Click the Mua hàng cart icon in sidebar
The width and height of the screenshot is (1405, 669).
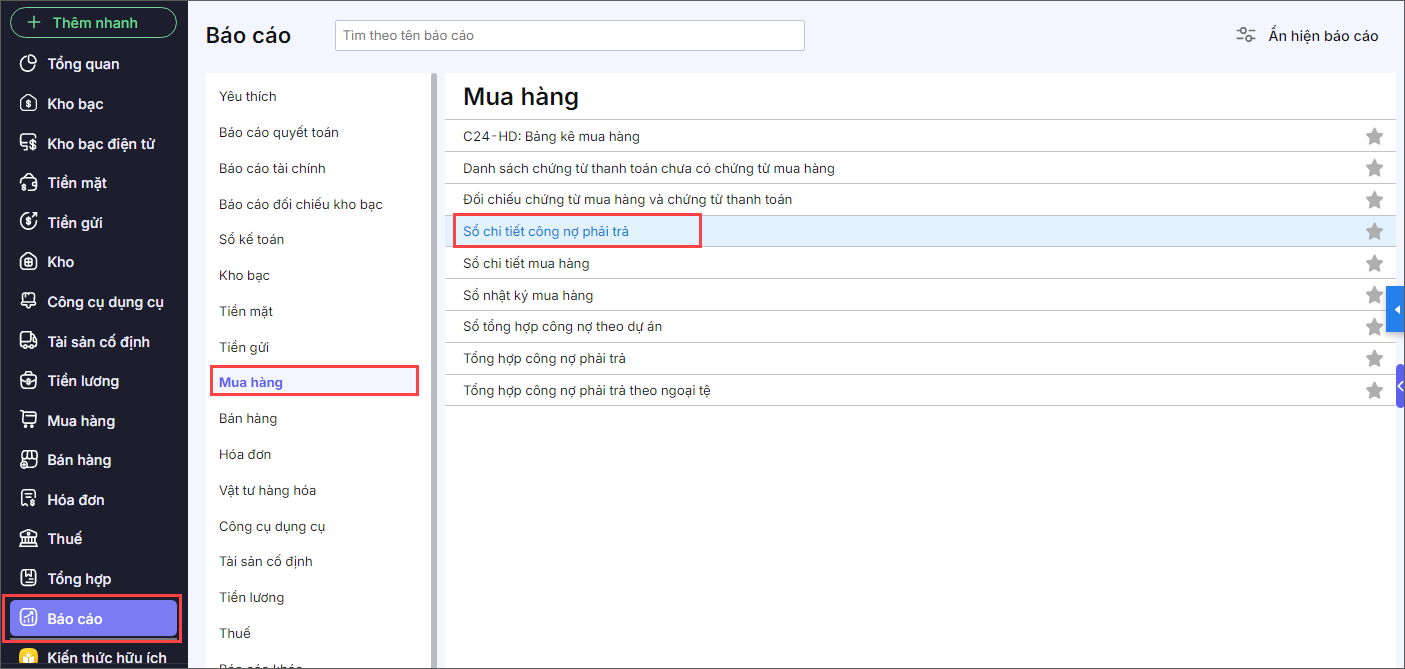[29, 420]
